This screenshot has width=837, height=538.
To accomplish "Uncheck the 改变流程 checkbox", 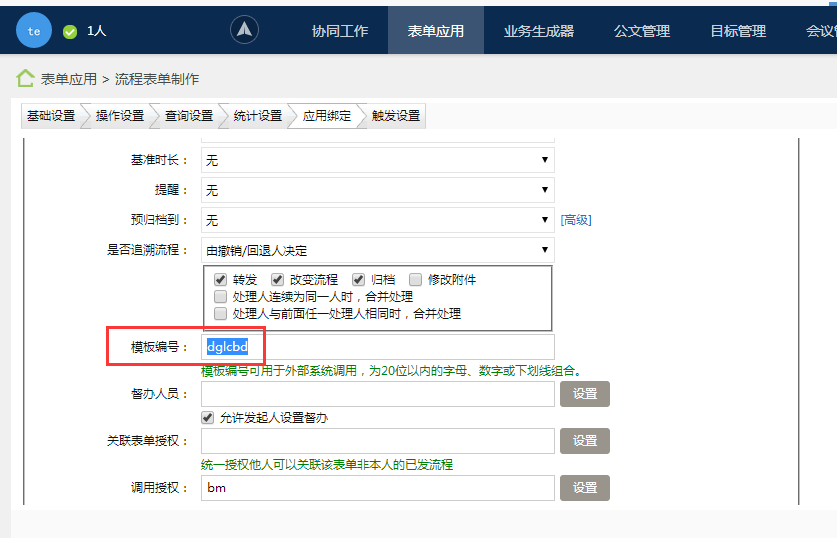I will (277, 279).
